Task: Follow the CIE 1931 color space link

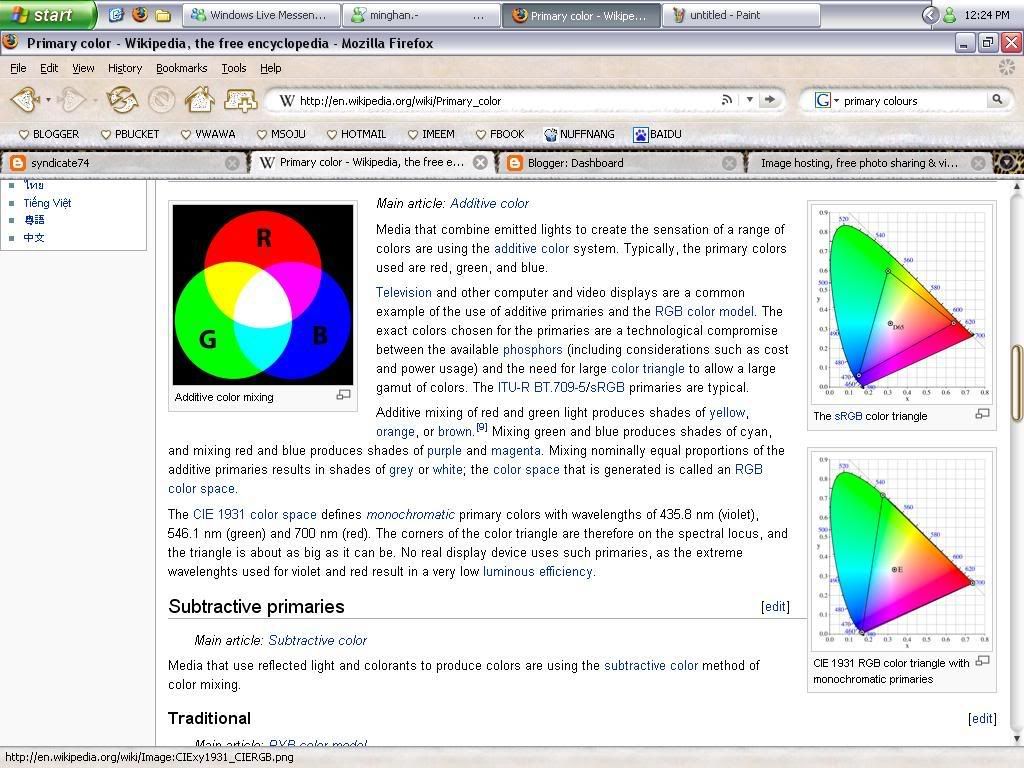Action: point(255,515)
